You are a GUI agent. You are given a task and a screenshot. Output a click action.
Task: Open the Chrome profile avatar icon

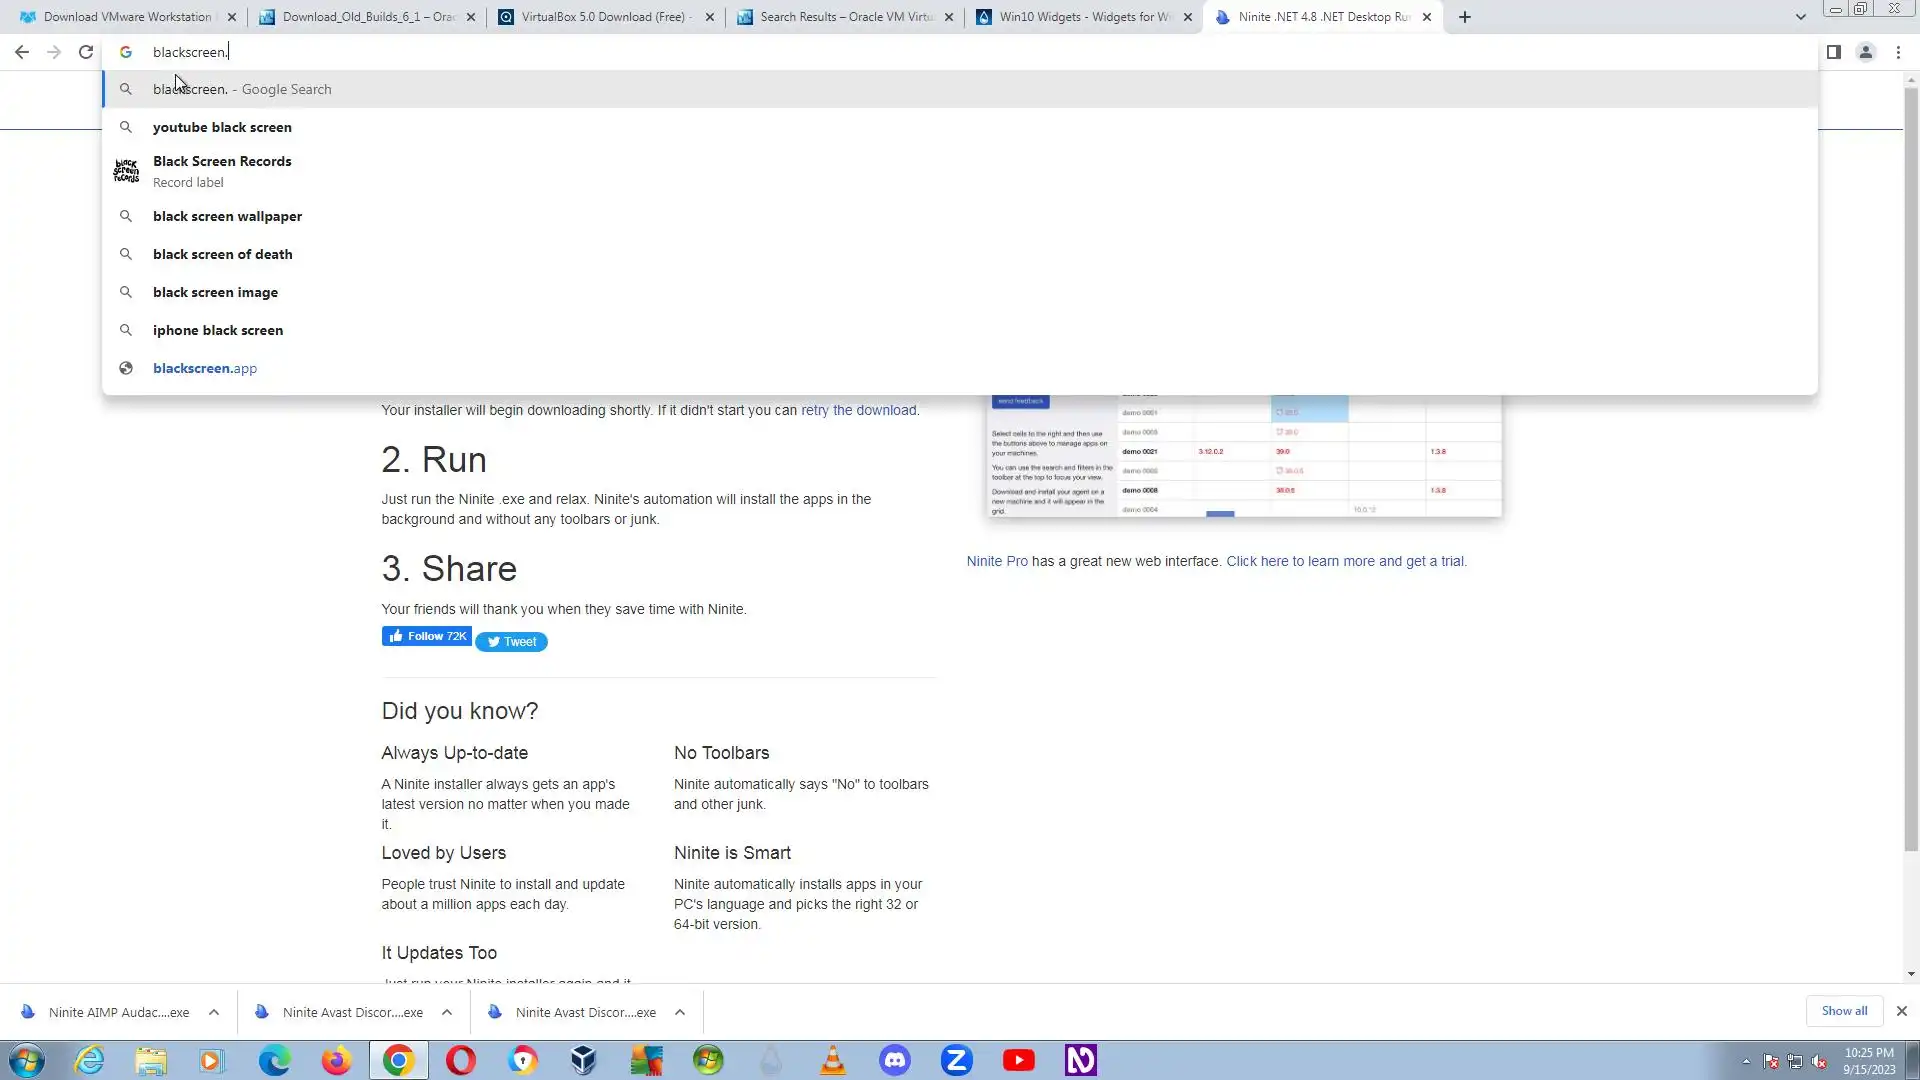point(1865,52)
